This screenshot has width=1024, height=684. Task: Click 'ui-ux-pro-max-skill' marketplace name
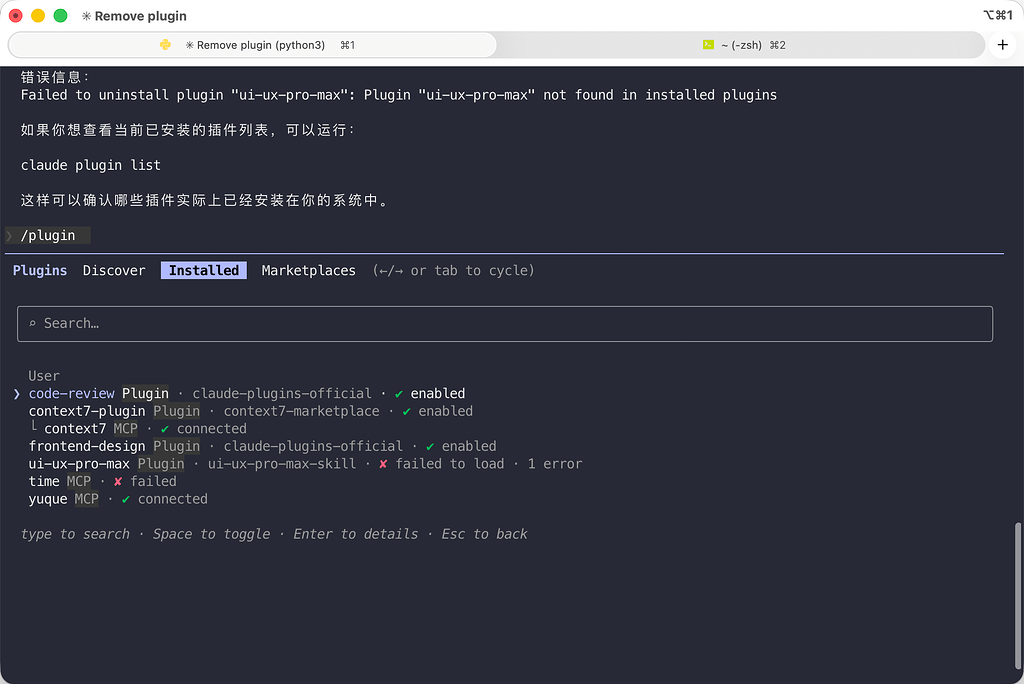point(282,464)
